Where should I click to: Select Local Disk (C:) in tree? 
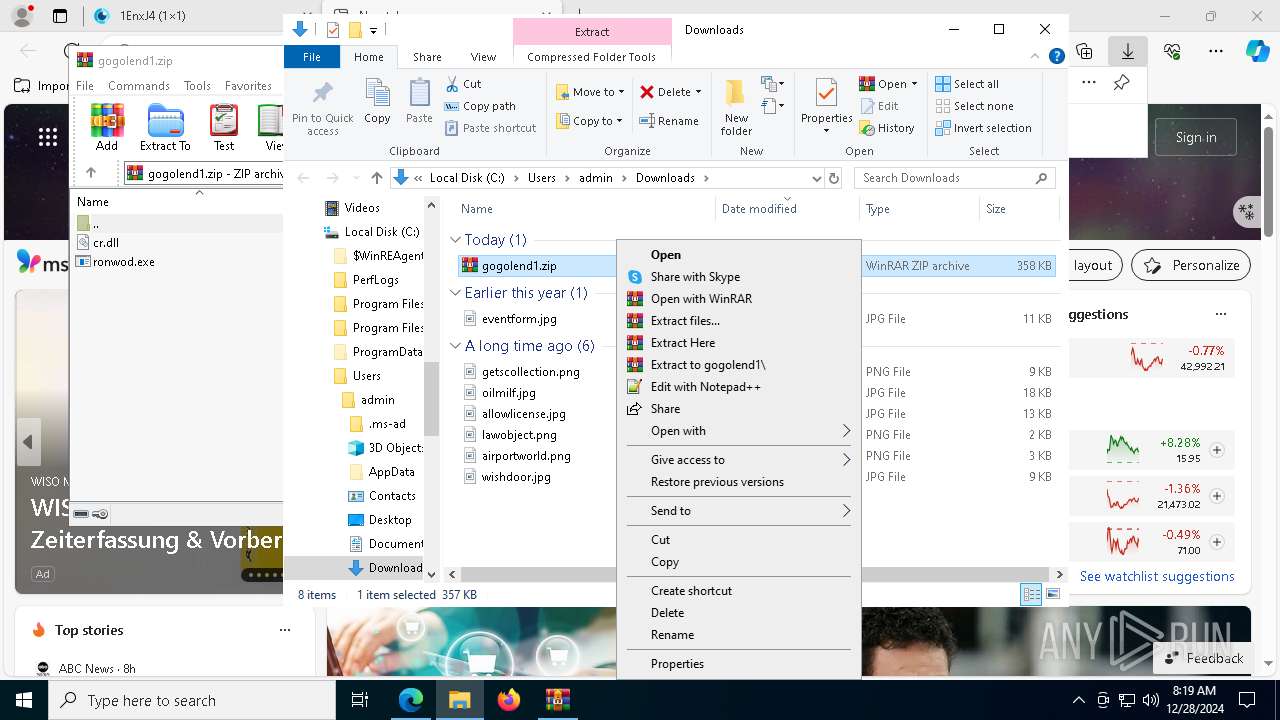(x=381, y=232)
